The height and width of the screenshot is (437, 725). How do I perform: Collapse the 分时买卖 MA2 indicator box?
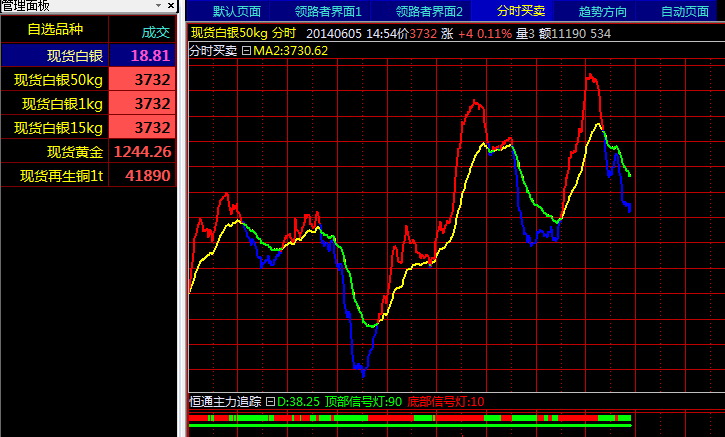246,51
